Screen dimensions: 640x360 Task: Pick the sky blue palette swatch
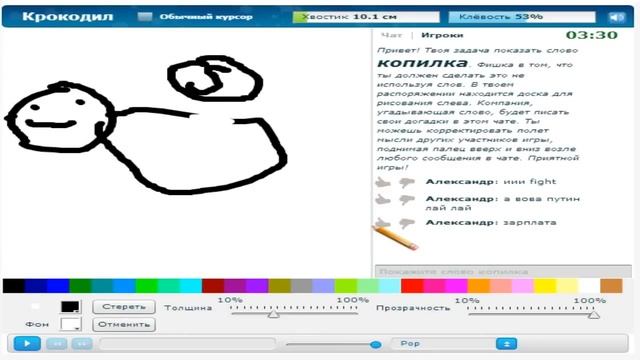(124, 286)
